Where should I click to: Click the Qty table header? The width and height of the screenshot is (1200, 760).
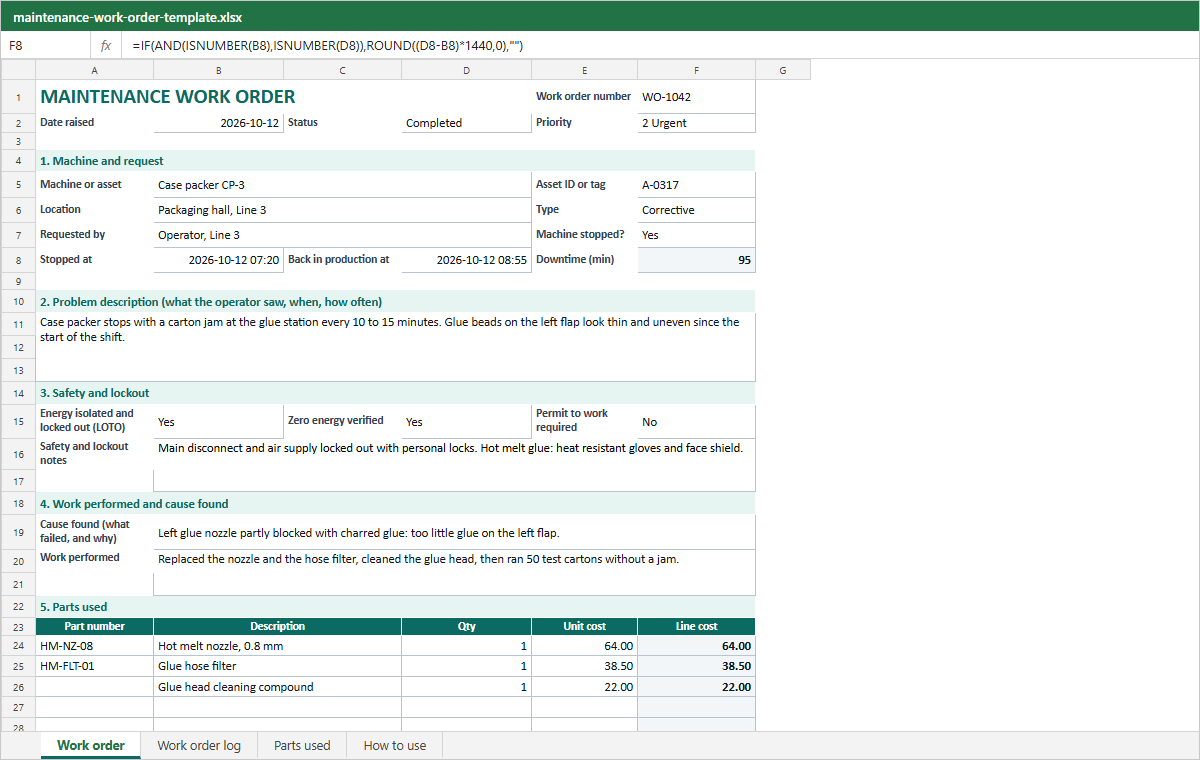(467, 626)
